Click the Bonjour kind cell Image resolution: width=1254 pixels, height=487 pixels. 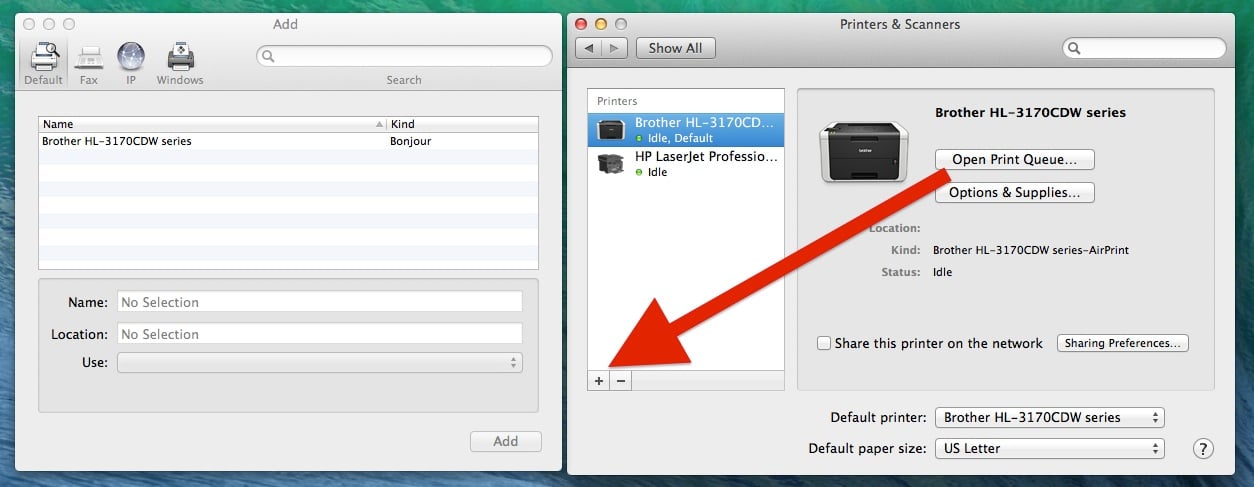click(410, 141)
